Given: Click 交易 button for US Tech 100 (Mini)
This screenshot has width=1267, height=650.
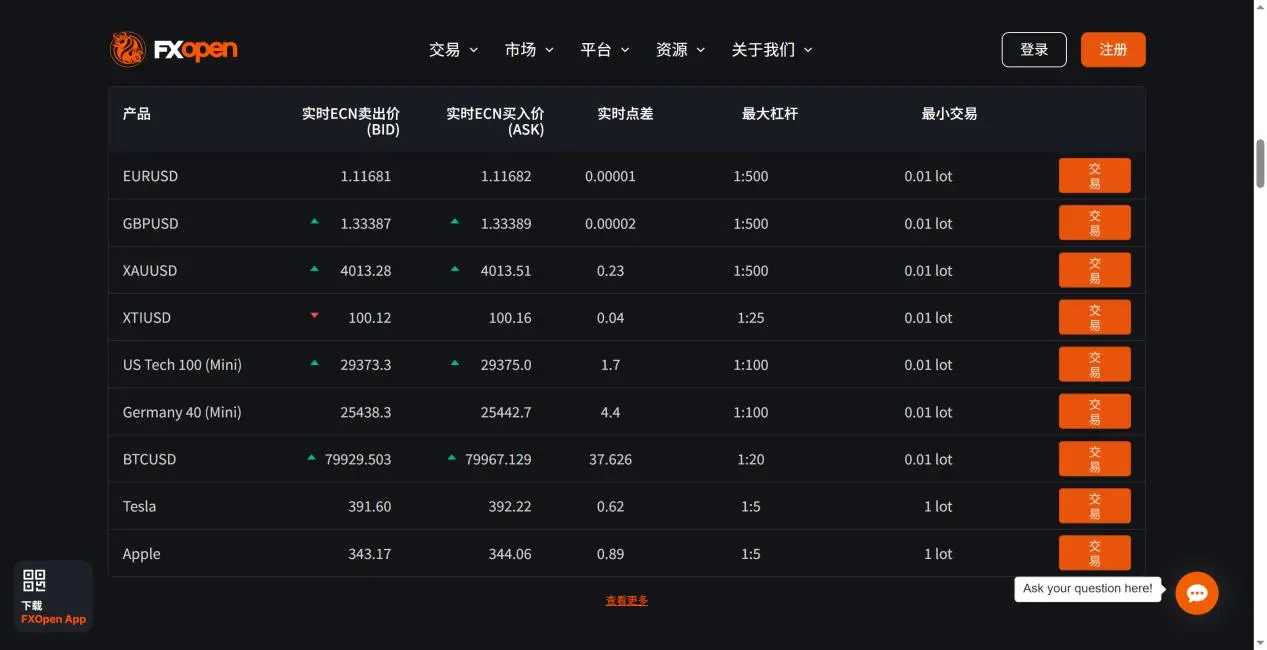Looking at the screenshot, I should pyautogui.click(x=1095, y=364).
